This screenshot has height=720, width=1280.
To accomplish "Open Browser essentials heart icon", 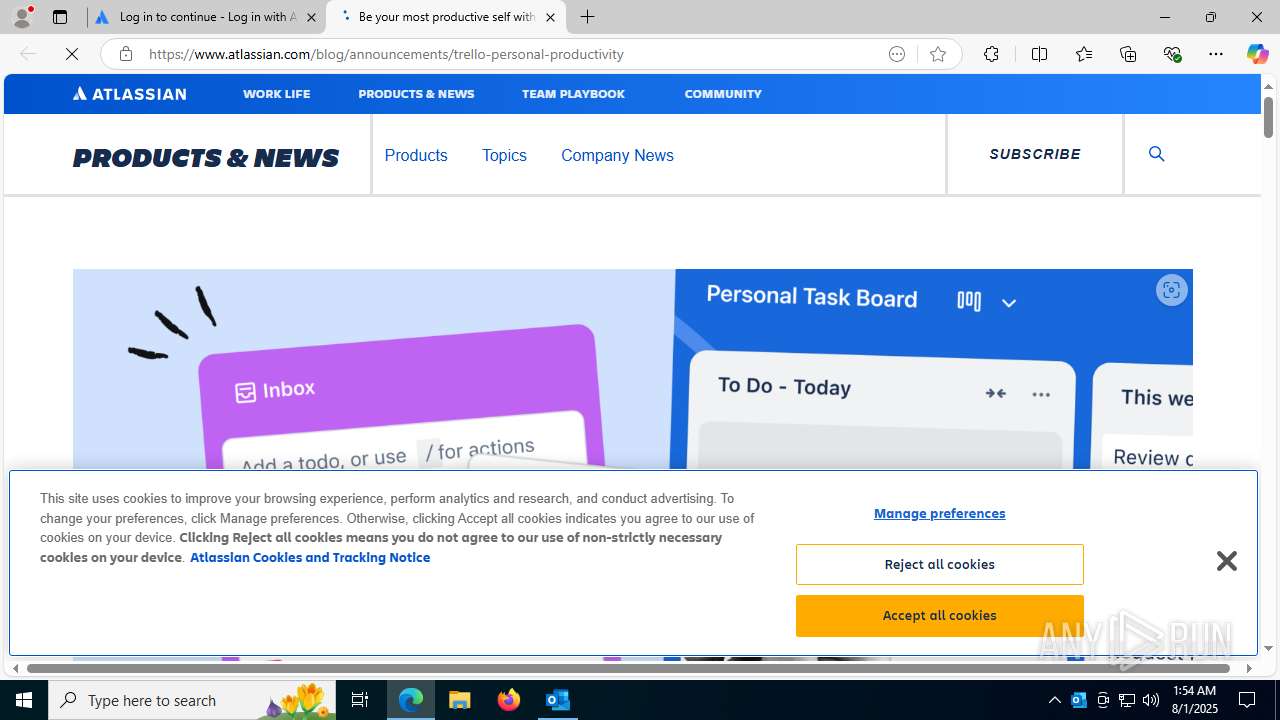I will [1172, 54].
